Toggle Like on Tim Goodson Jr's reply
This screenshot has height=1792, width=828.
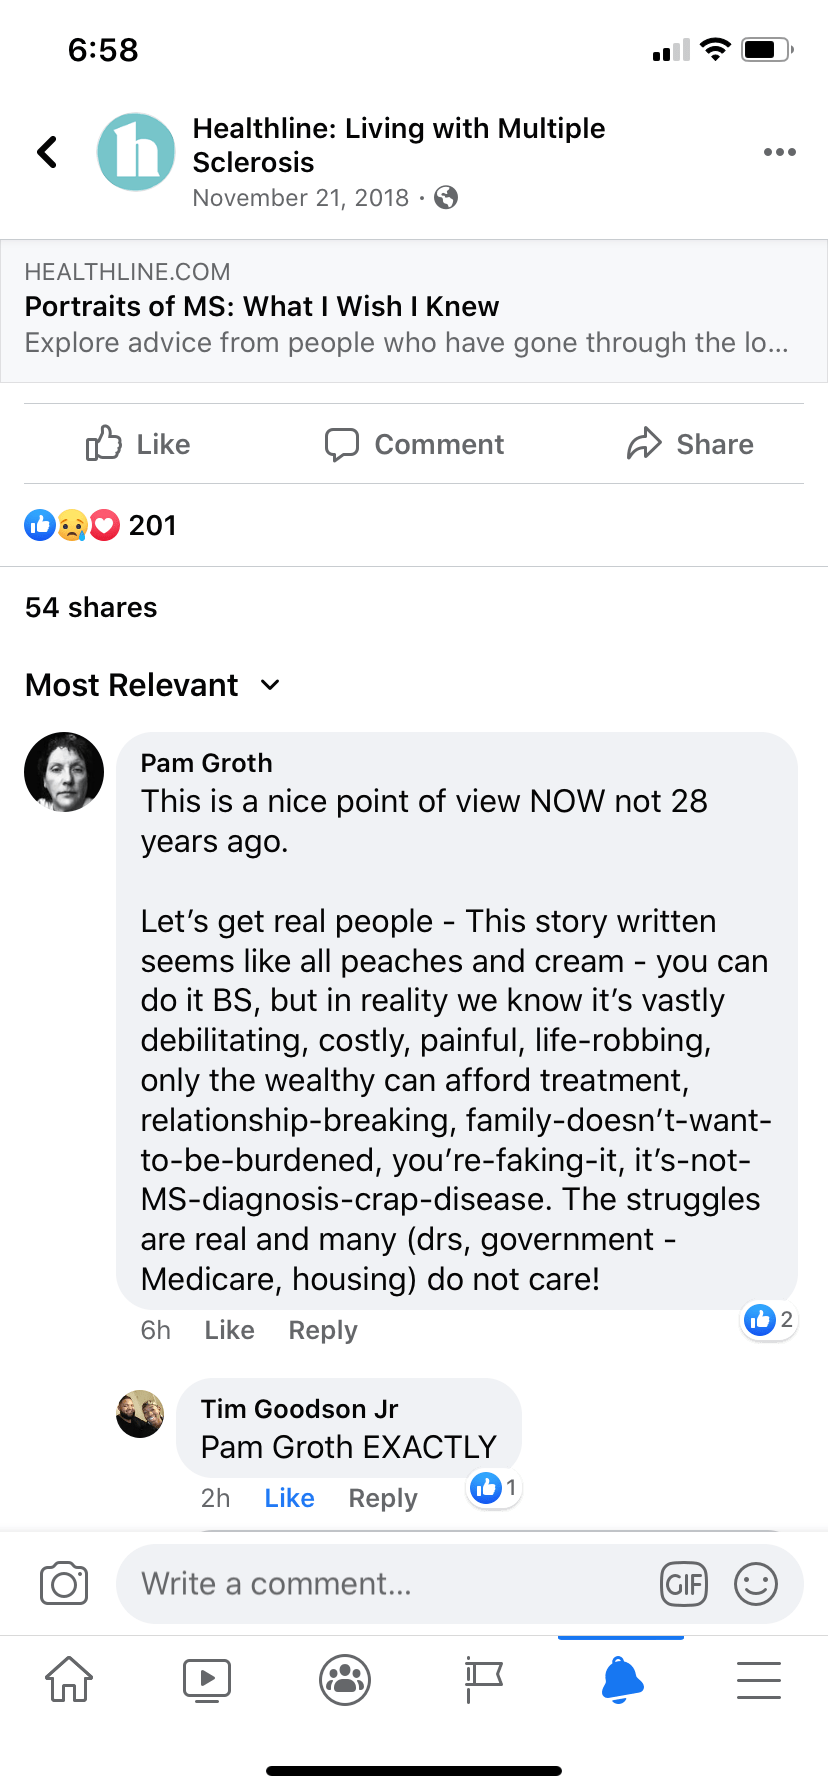289,1498
